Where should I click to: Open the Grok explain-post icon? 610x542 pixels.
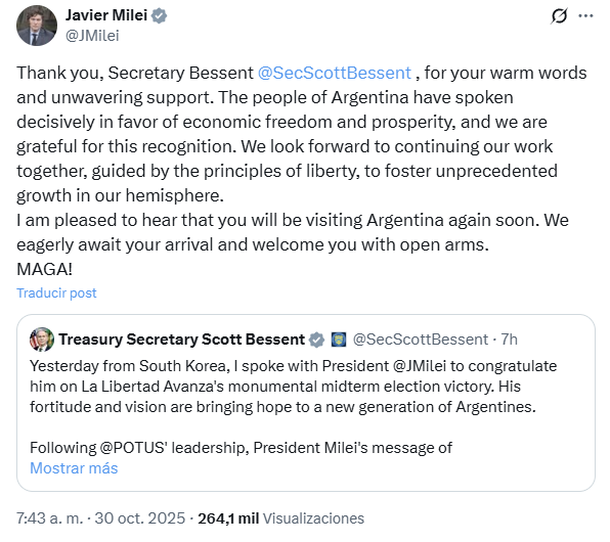(x=560, y=18)
